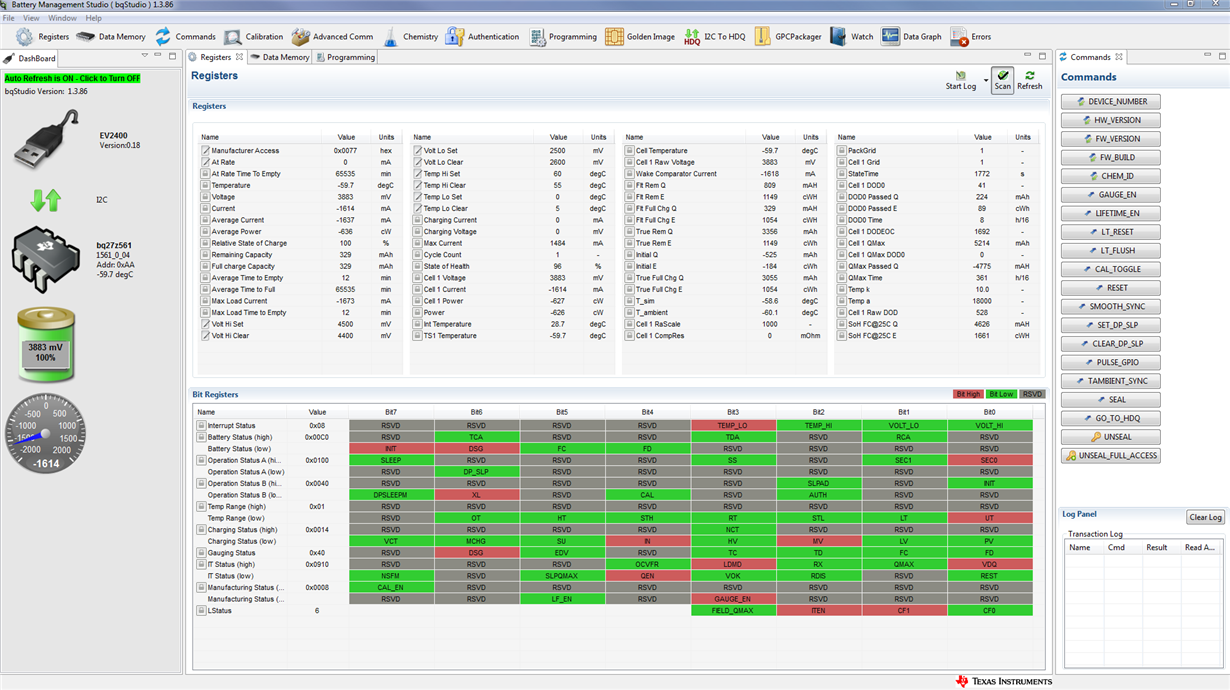The height and width of the screenshot is (690, 1230).
Task: Clear the transaction log
Action: (x=1205, y=517)
